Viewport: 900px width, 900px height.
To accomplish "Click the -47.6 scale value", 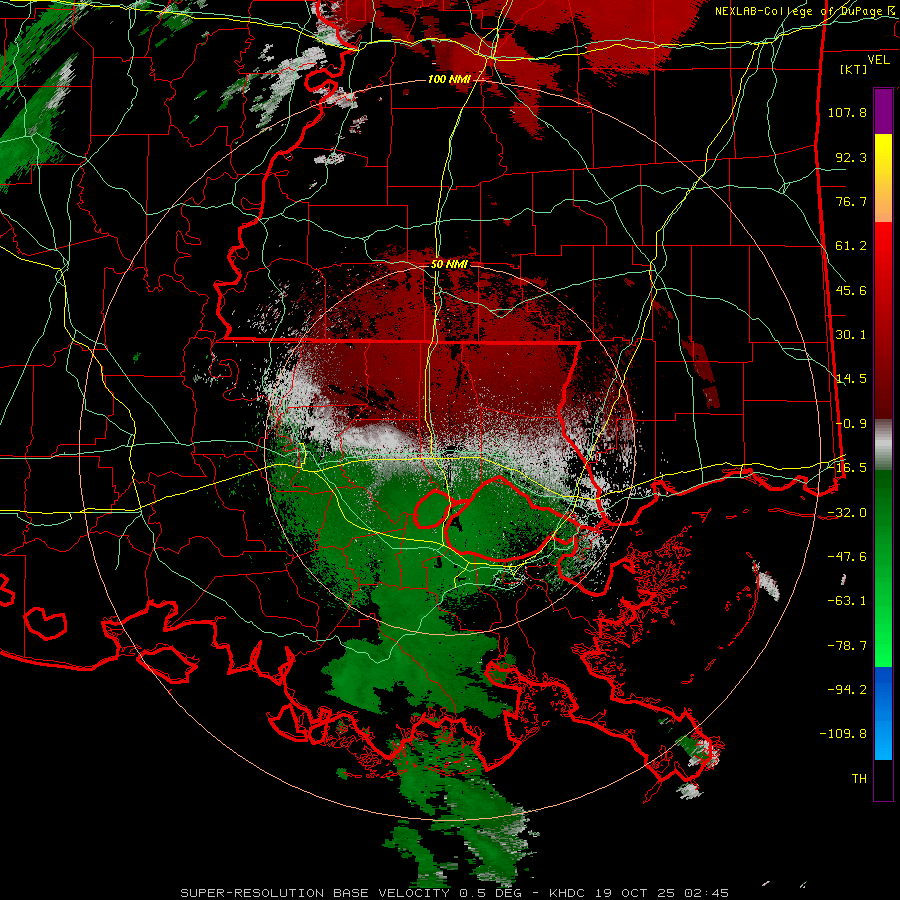I will [847, 557].
